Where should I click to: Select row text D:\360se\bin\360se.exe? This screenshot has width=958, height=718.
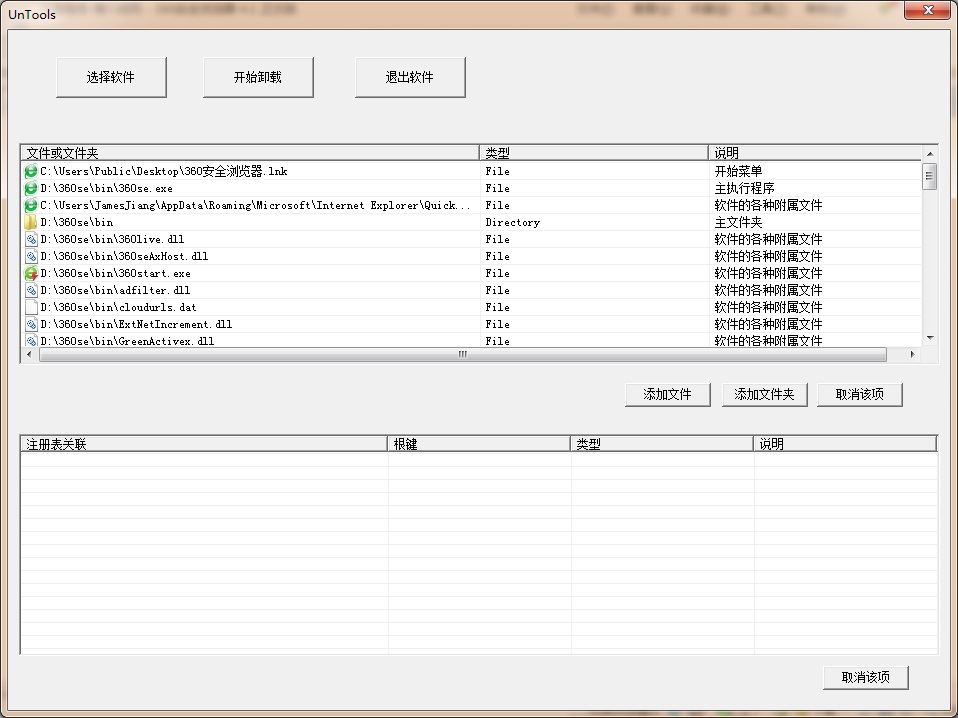pyautogui.click(x=106, y=188)
